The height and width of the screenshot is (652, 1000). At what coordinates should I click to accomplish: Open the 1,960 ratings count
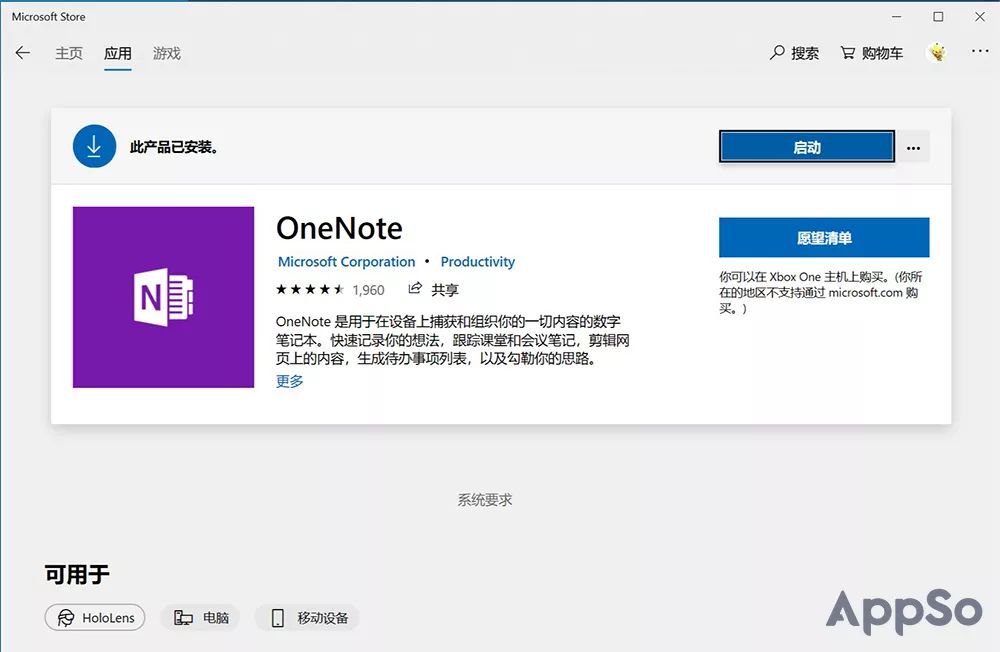369,290
